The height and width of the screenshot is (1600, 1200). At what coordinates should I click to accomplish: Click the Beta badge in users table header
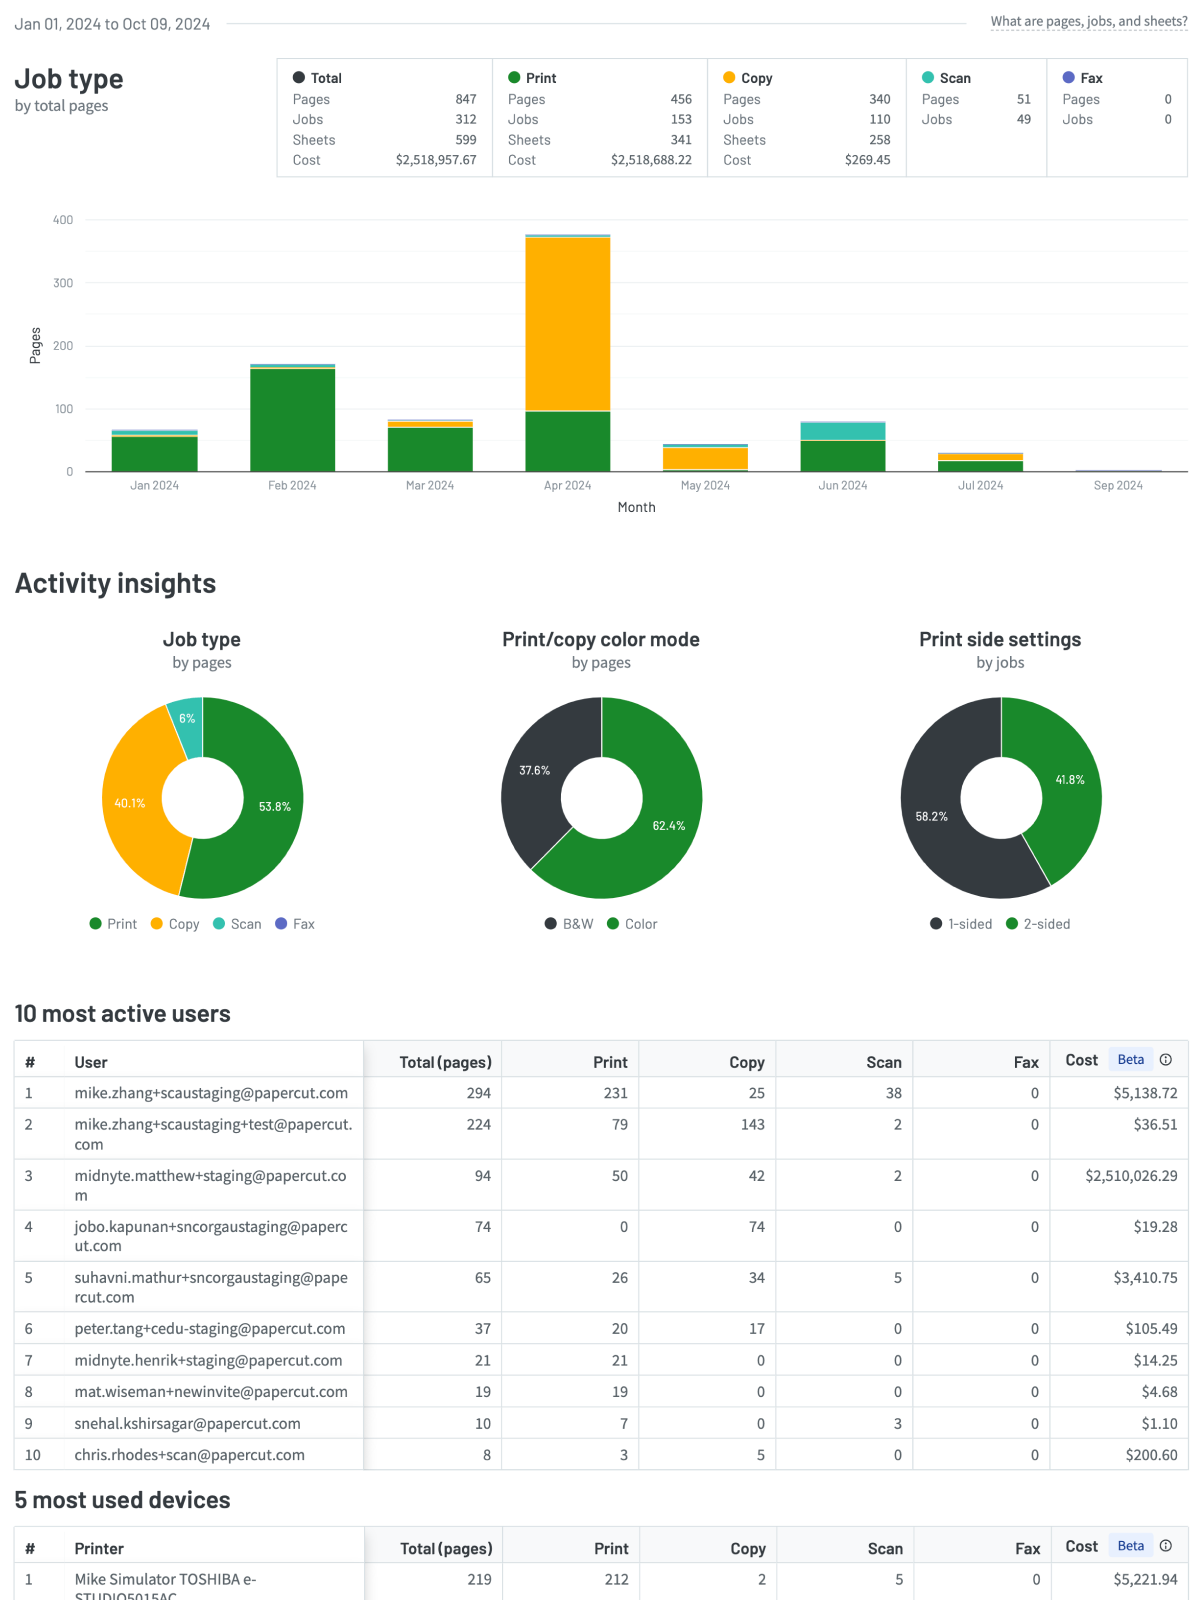pyautogui.click(x=1130, y=1060)
